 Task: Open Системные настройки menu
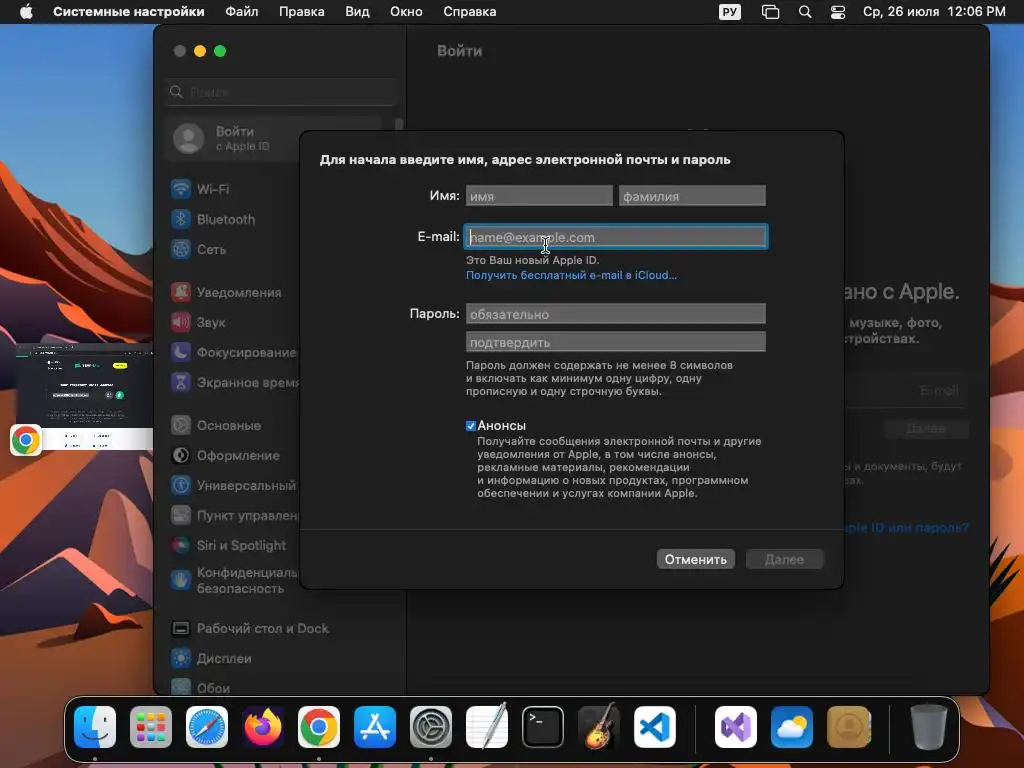click(x=129, y=12)
